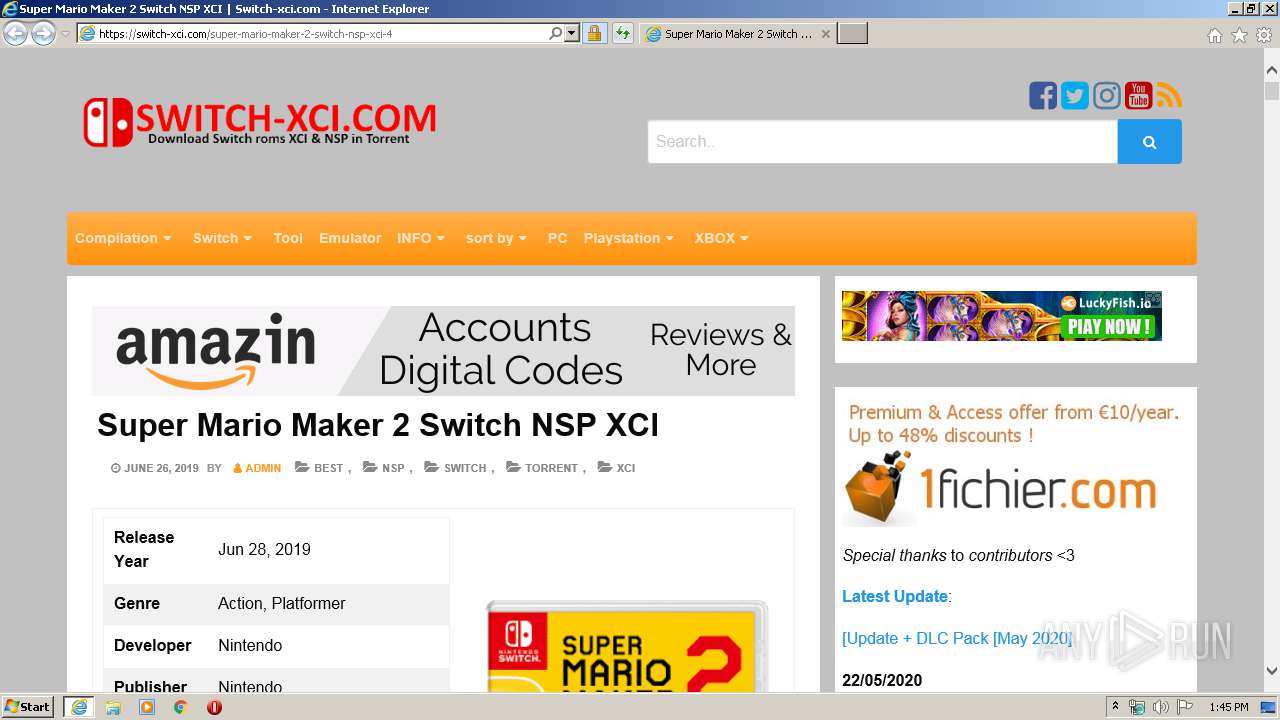Click the address bar security lock icon
This screenshot has width=1280, height=720.
pyautogui.click(x=594, y=33)
